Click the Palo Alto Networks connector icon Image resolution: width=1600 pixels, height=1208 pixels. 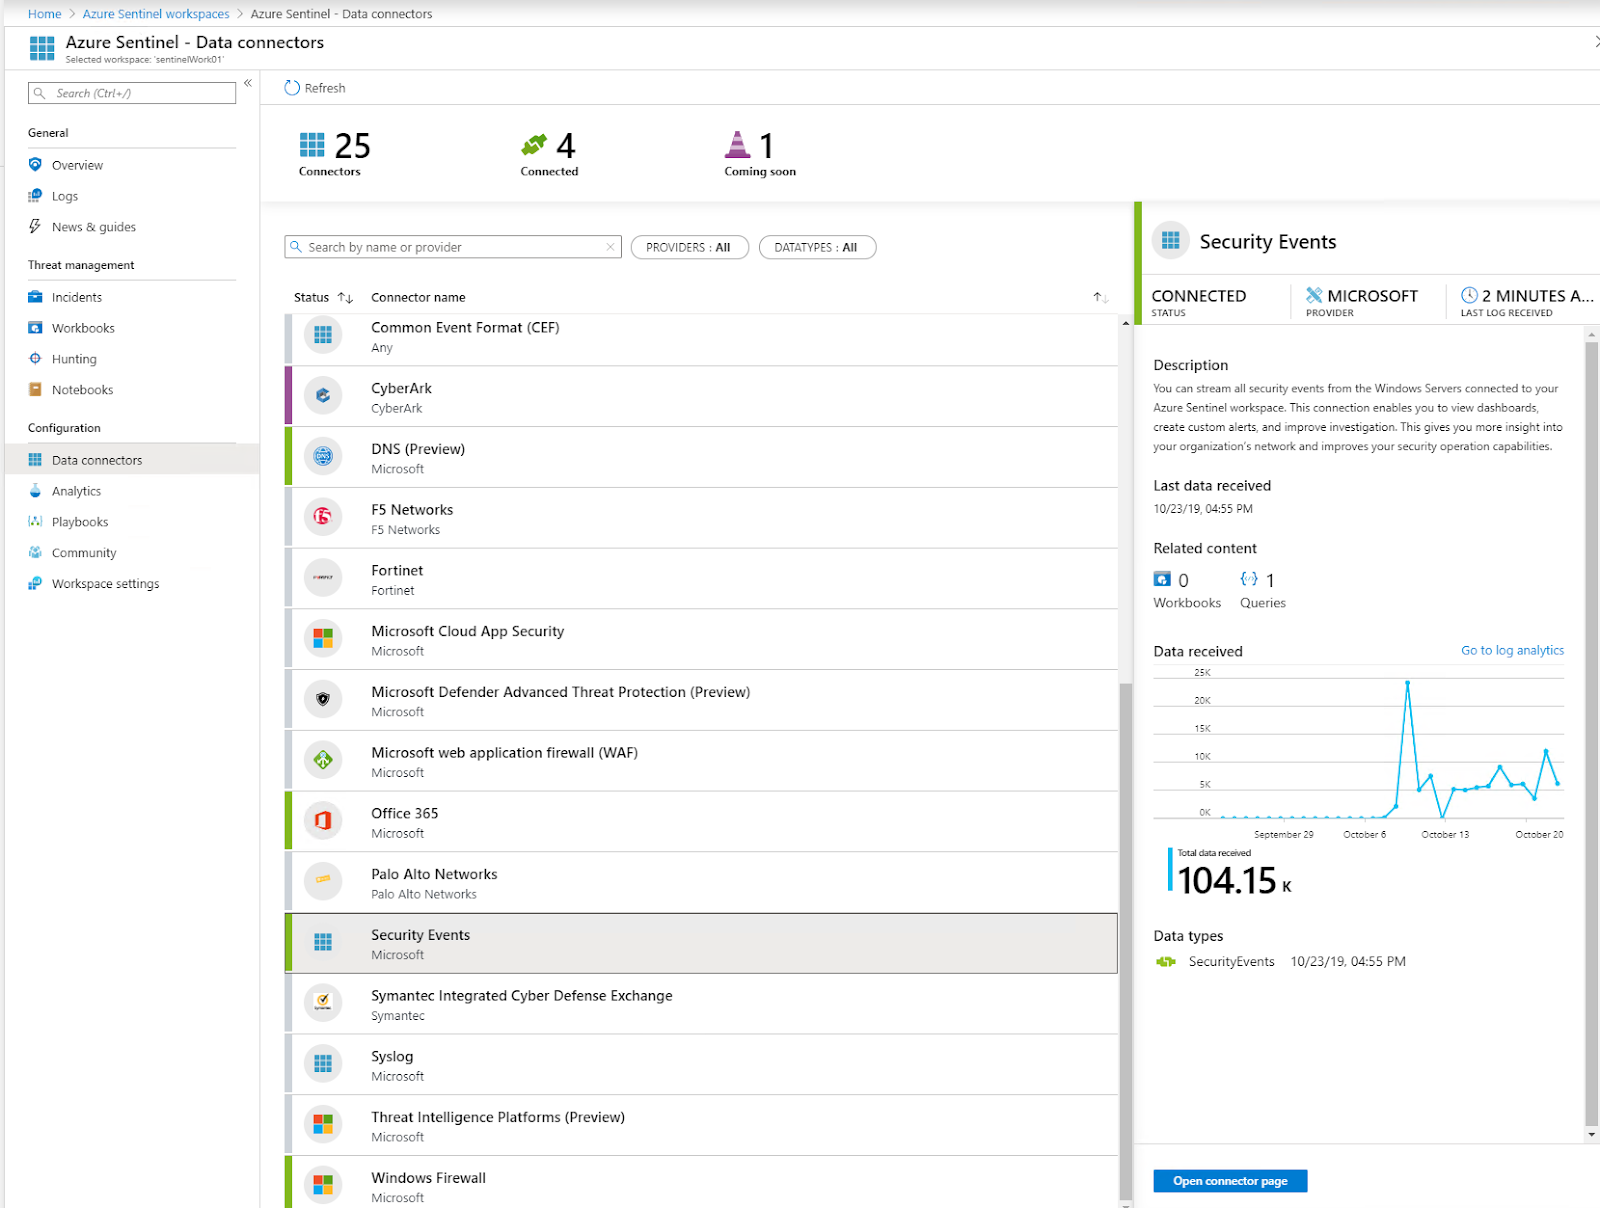click(x=323, y=882)
